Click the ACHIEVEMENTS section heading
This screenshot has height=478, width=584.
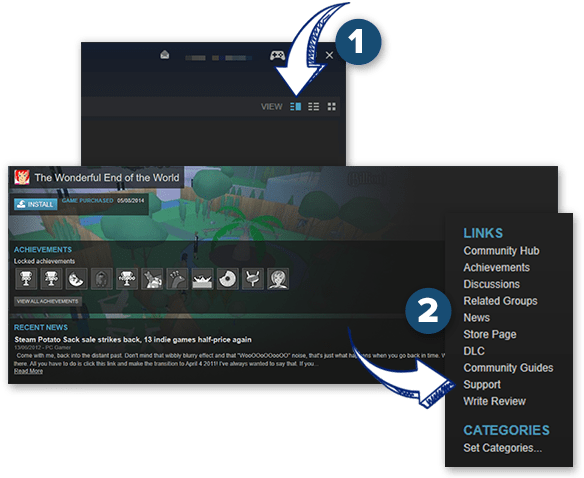[43, 250]
